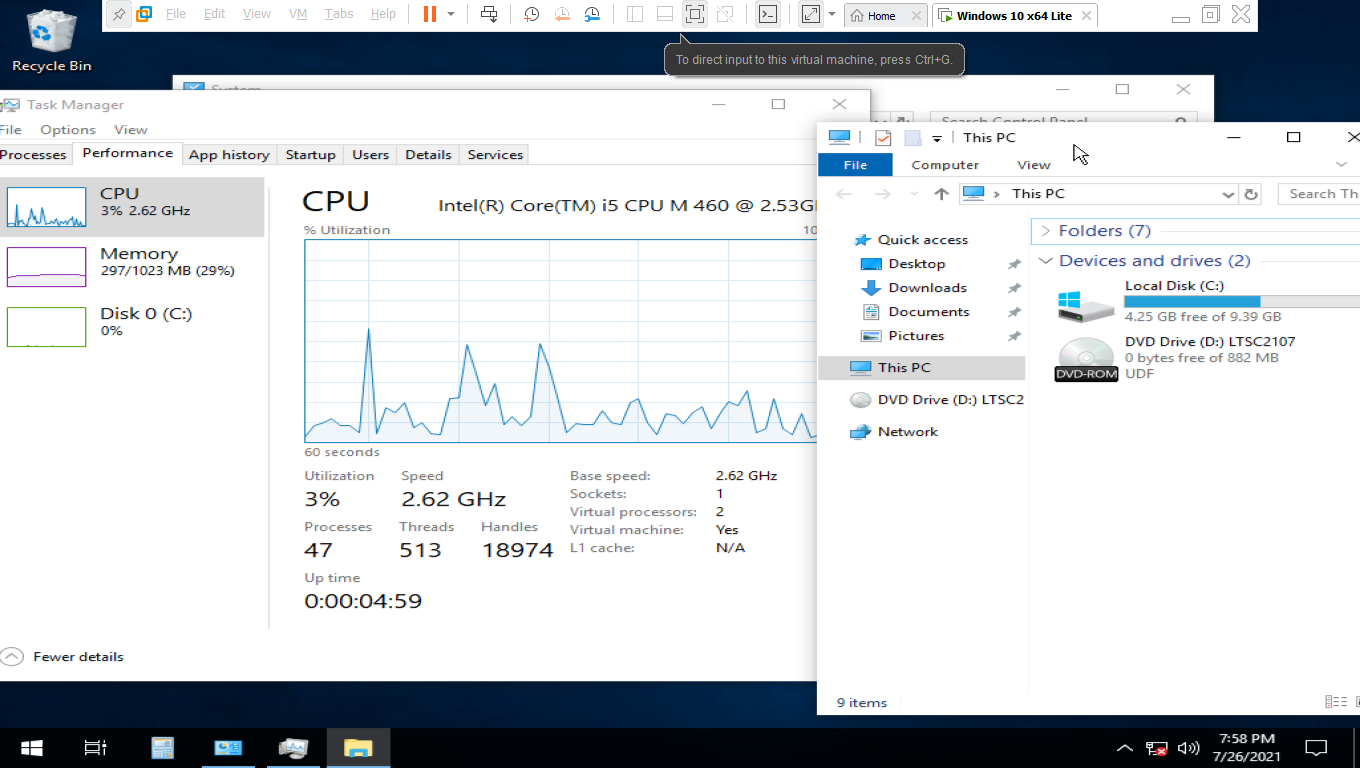The image size is (1360, 768).
Task: Switch to the Users tab
Action: (x=370, y=155)
